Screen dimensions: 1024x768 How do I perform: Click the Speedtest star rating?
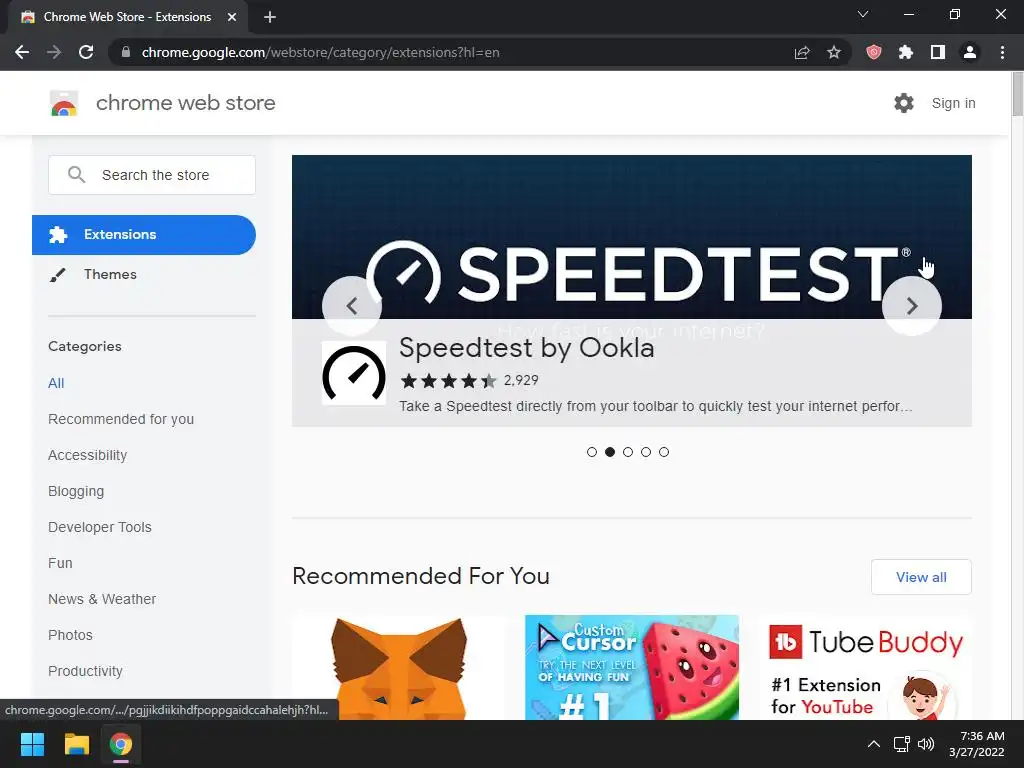[449, 381]
